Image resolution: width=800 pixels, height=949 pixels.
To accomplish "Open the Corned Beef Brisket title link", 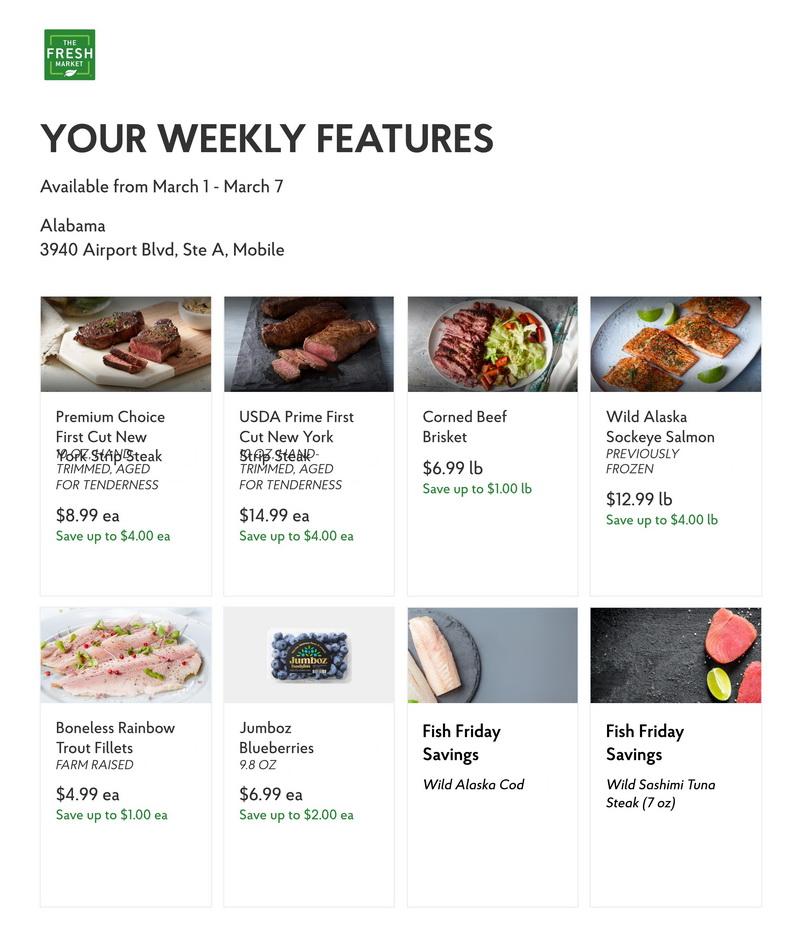I will tap(464, 427).
